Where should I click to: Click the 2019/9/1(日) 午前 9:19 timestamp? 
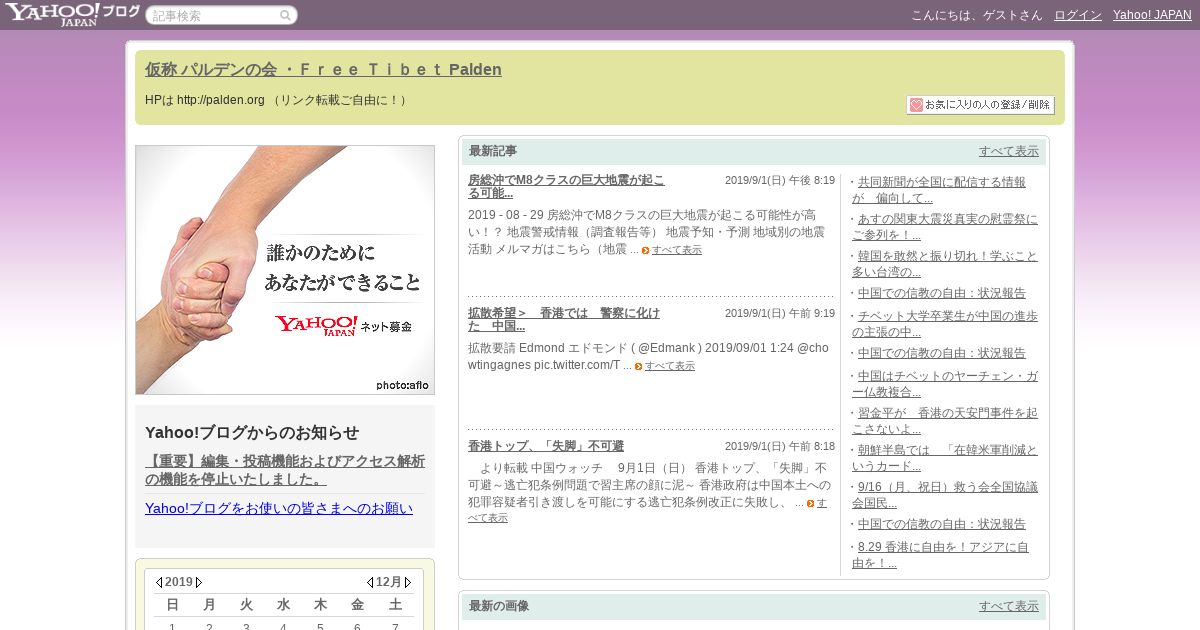780,314
